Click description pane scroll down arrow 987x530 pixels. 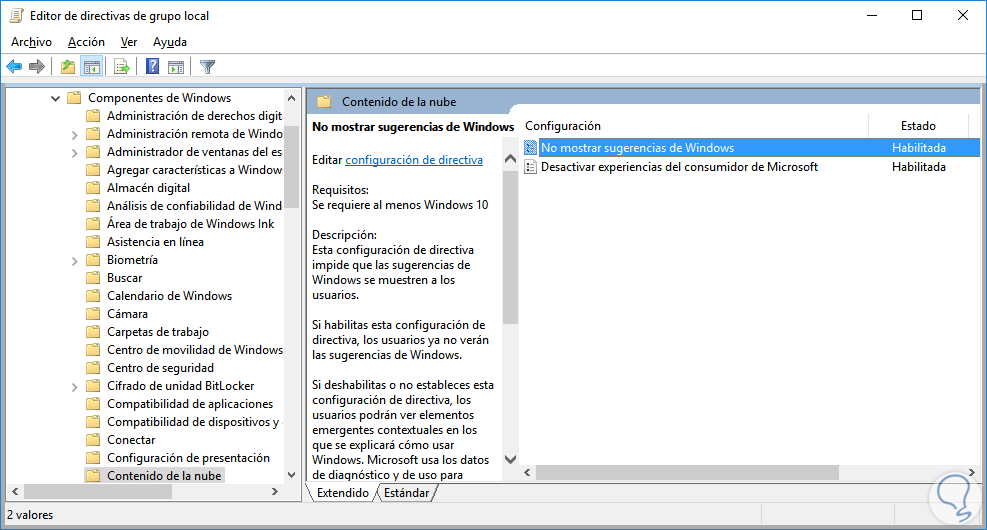[x=510, y=460]
